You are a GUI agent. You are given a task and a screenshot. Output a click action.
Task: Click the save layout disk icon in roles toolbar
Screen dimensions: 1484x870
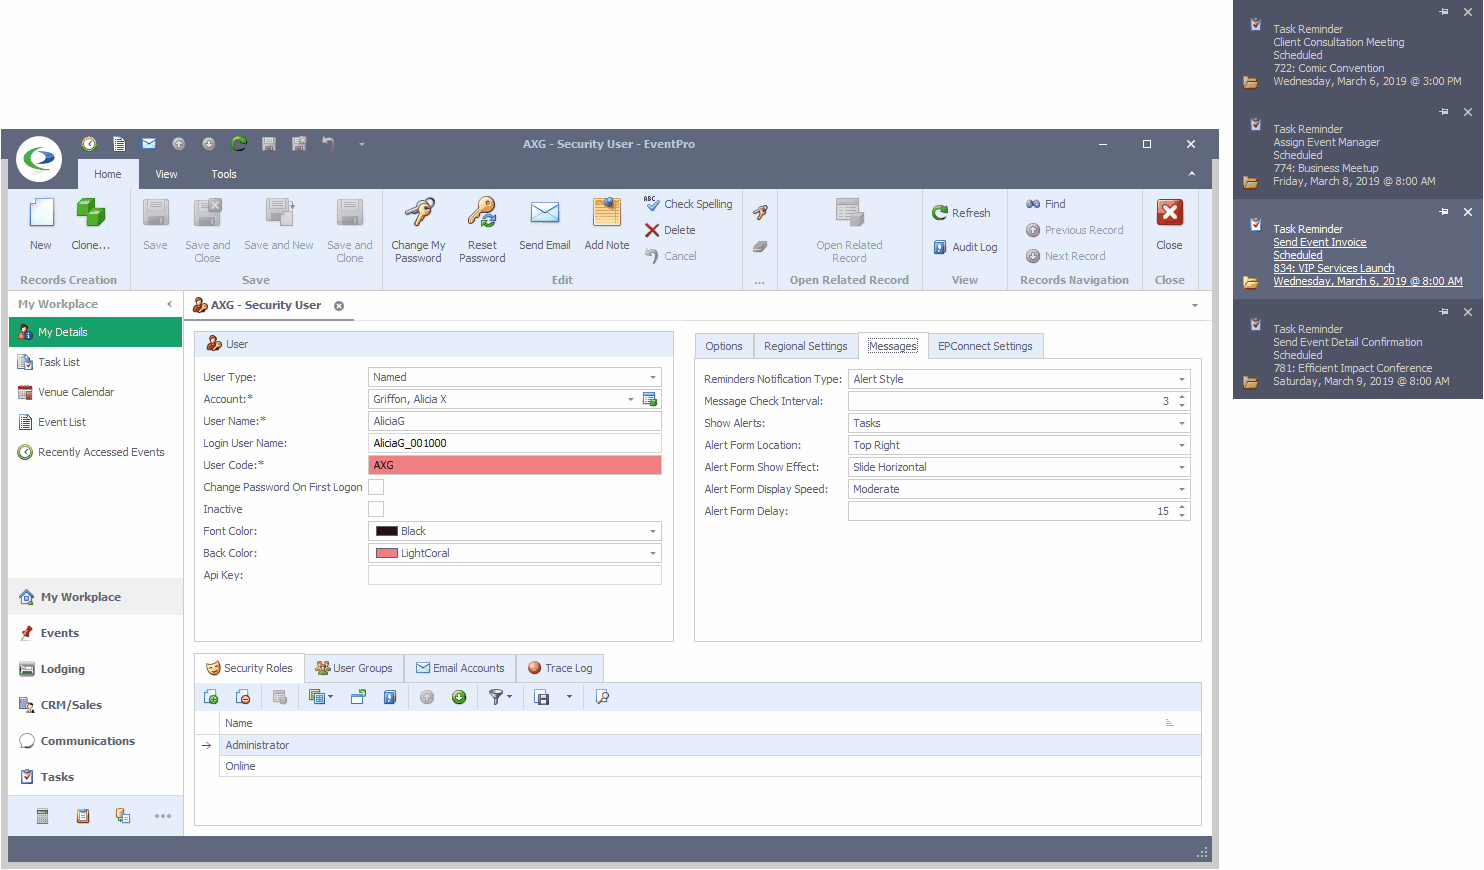pyautogui.click(x=542, y=697)
